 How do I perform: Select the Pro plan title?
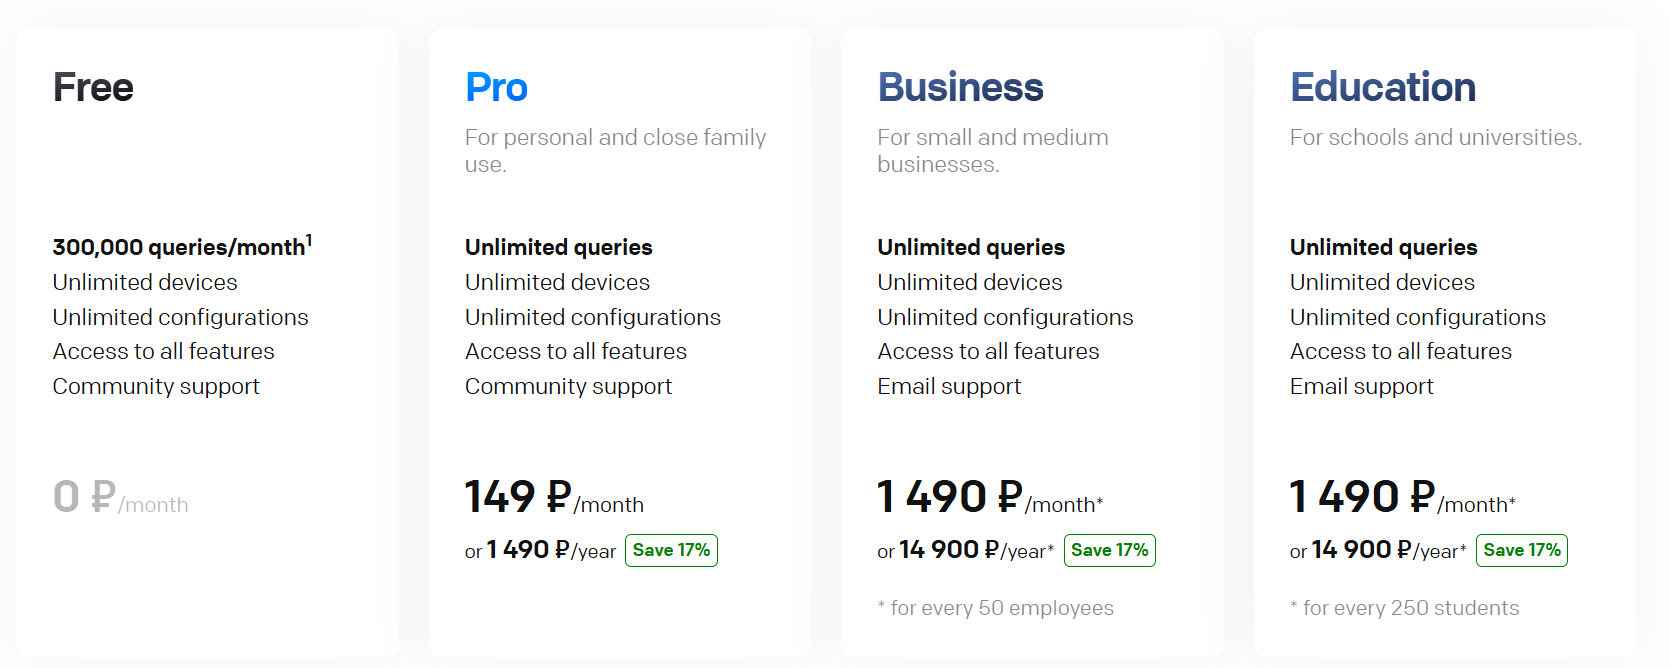point(496,88)
